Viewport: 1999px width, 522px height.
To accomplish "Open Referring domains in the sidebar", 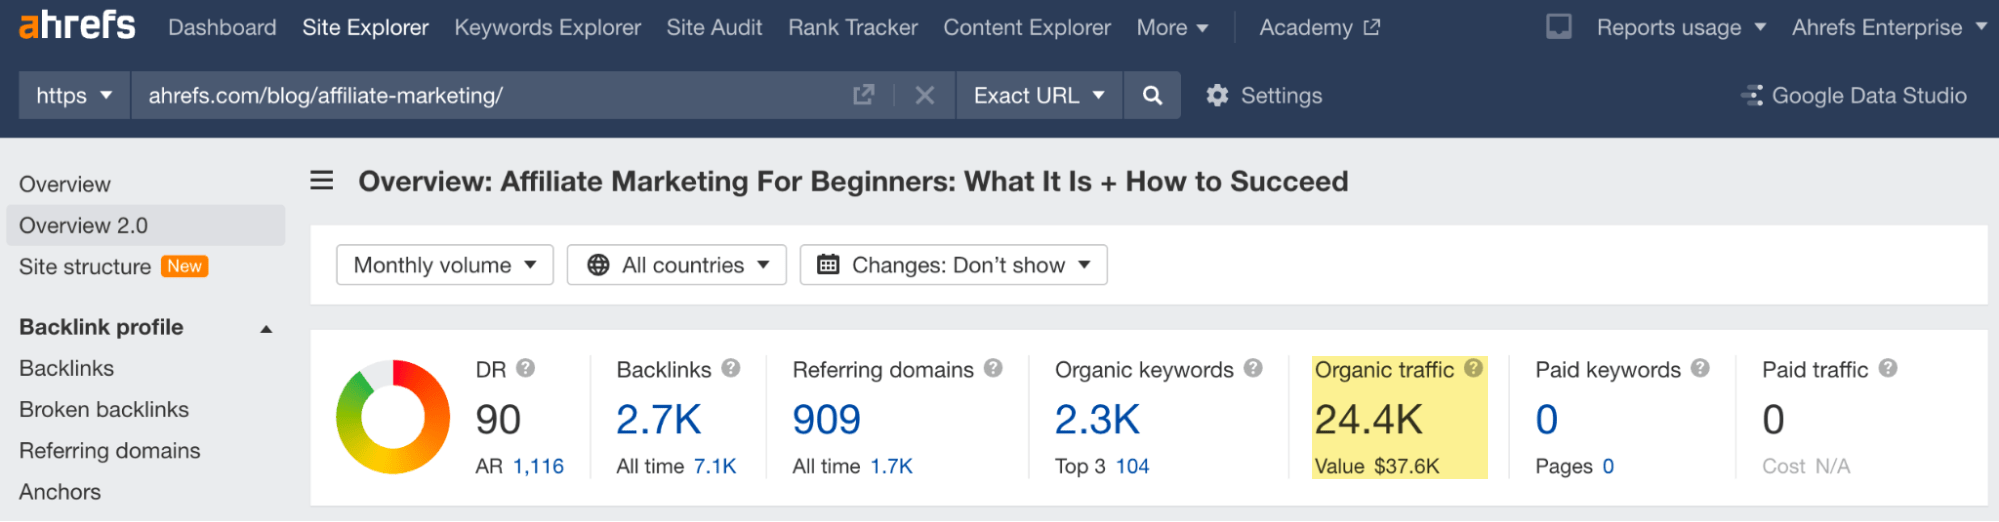I will (110, 450).
